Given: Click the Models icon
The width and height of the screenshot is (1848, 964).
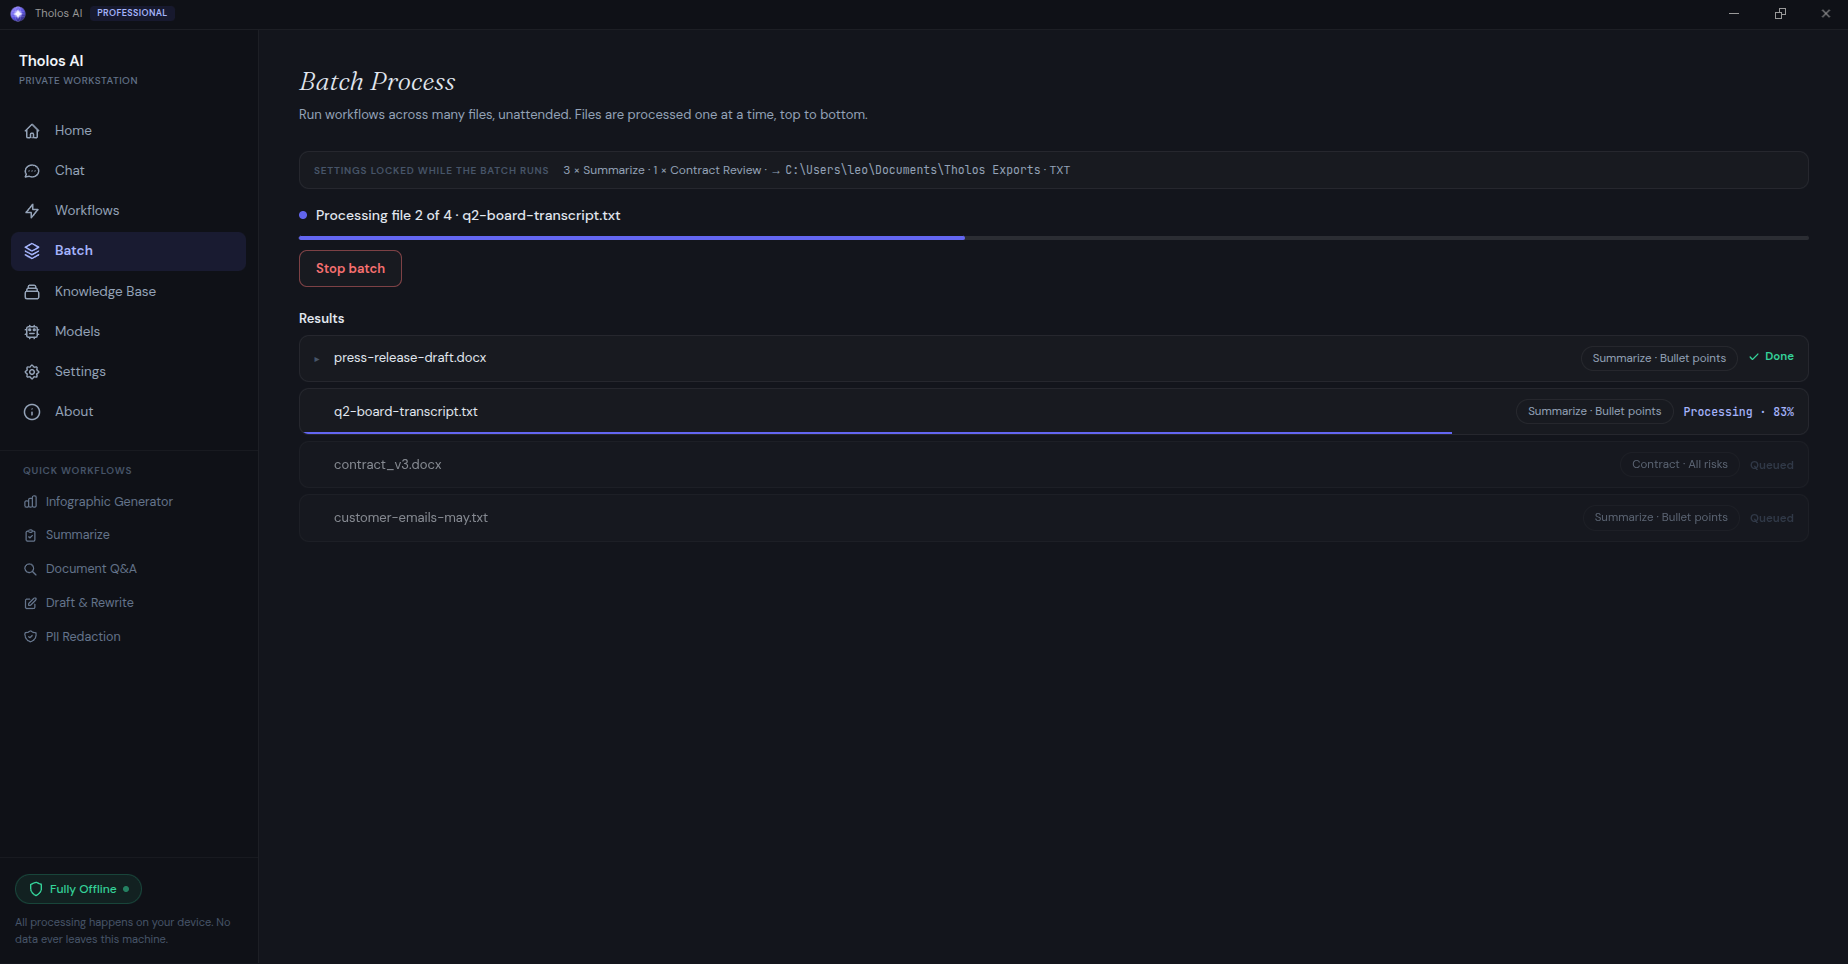Looking at the screenshot, I should tap(32, 332).
